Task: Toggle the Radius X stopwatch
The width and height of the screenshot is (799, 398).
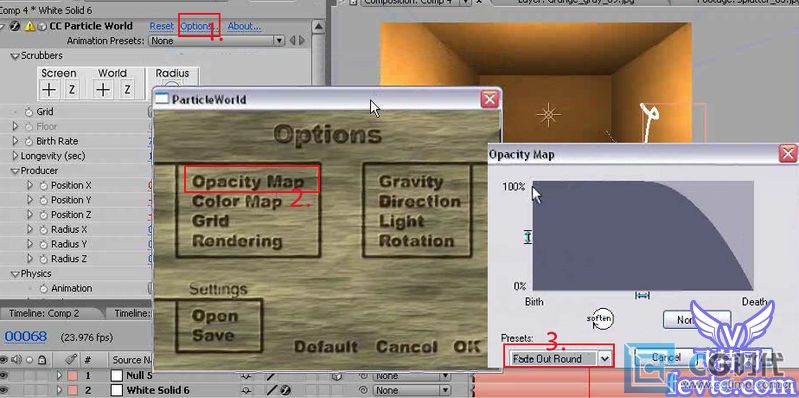Action: coord(43,229)
